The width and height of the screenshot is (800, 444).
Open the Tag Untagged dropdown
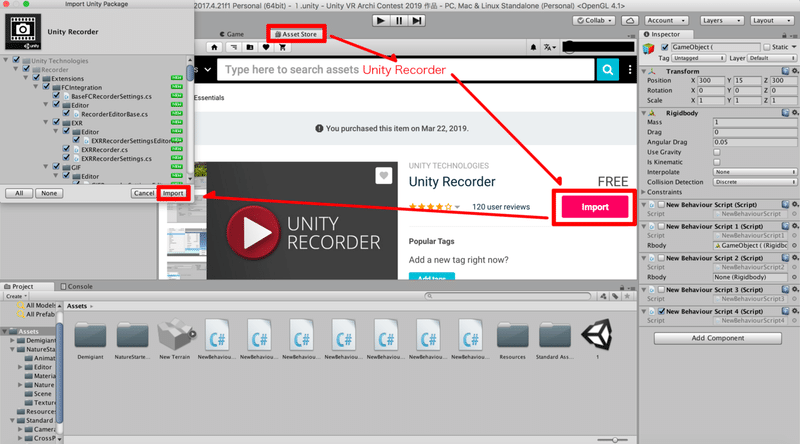[x=698, y=58]
